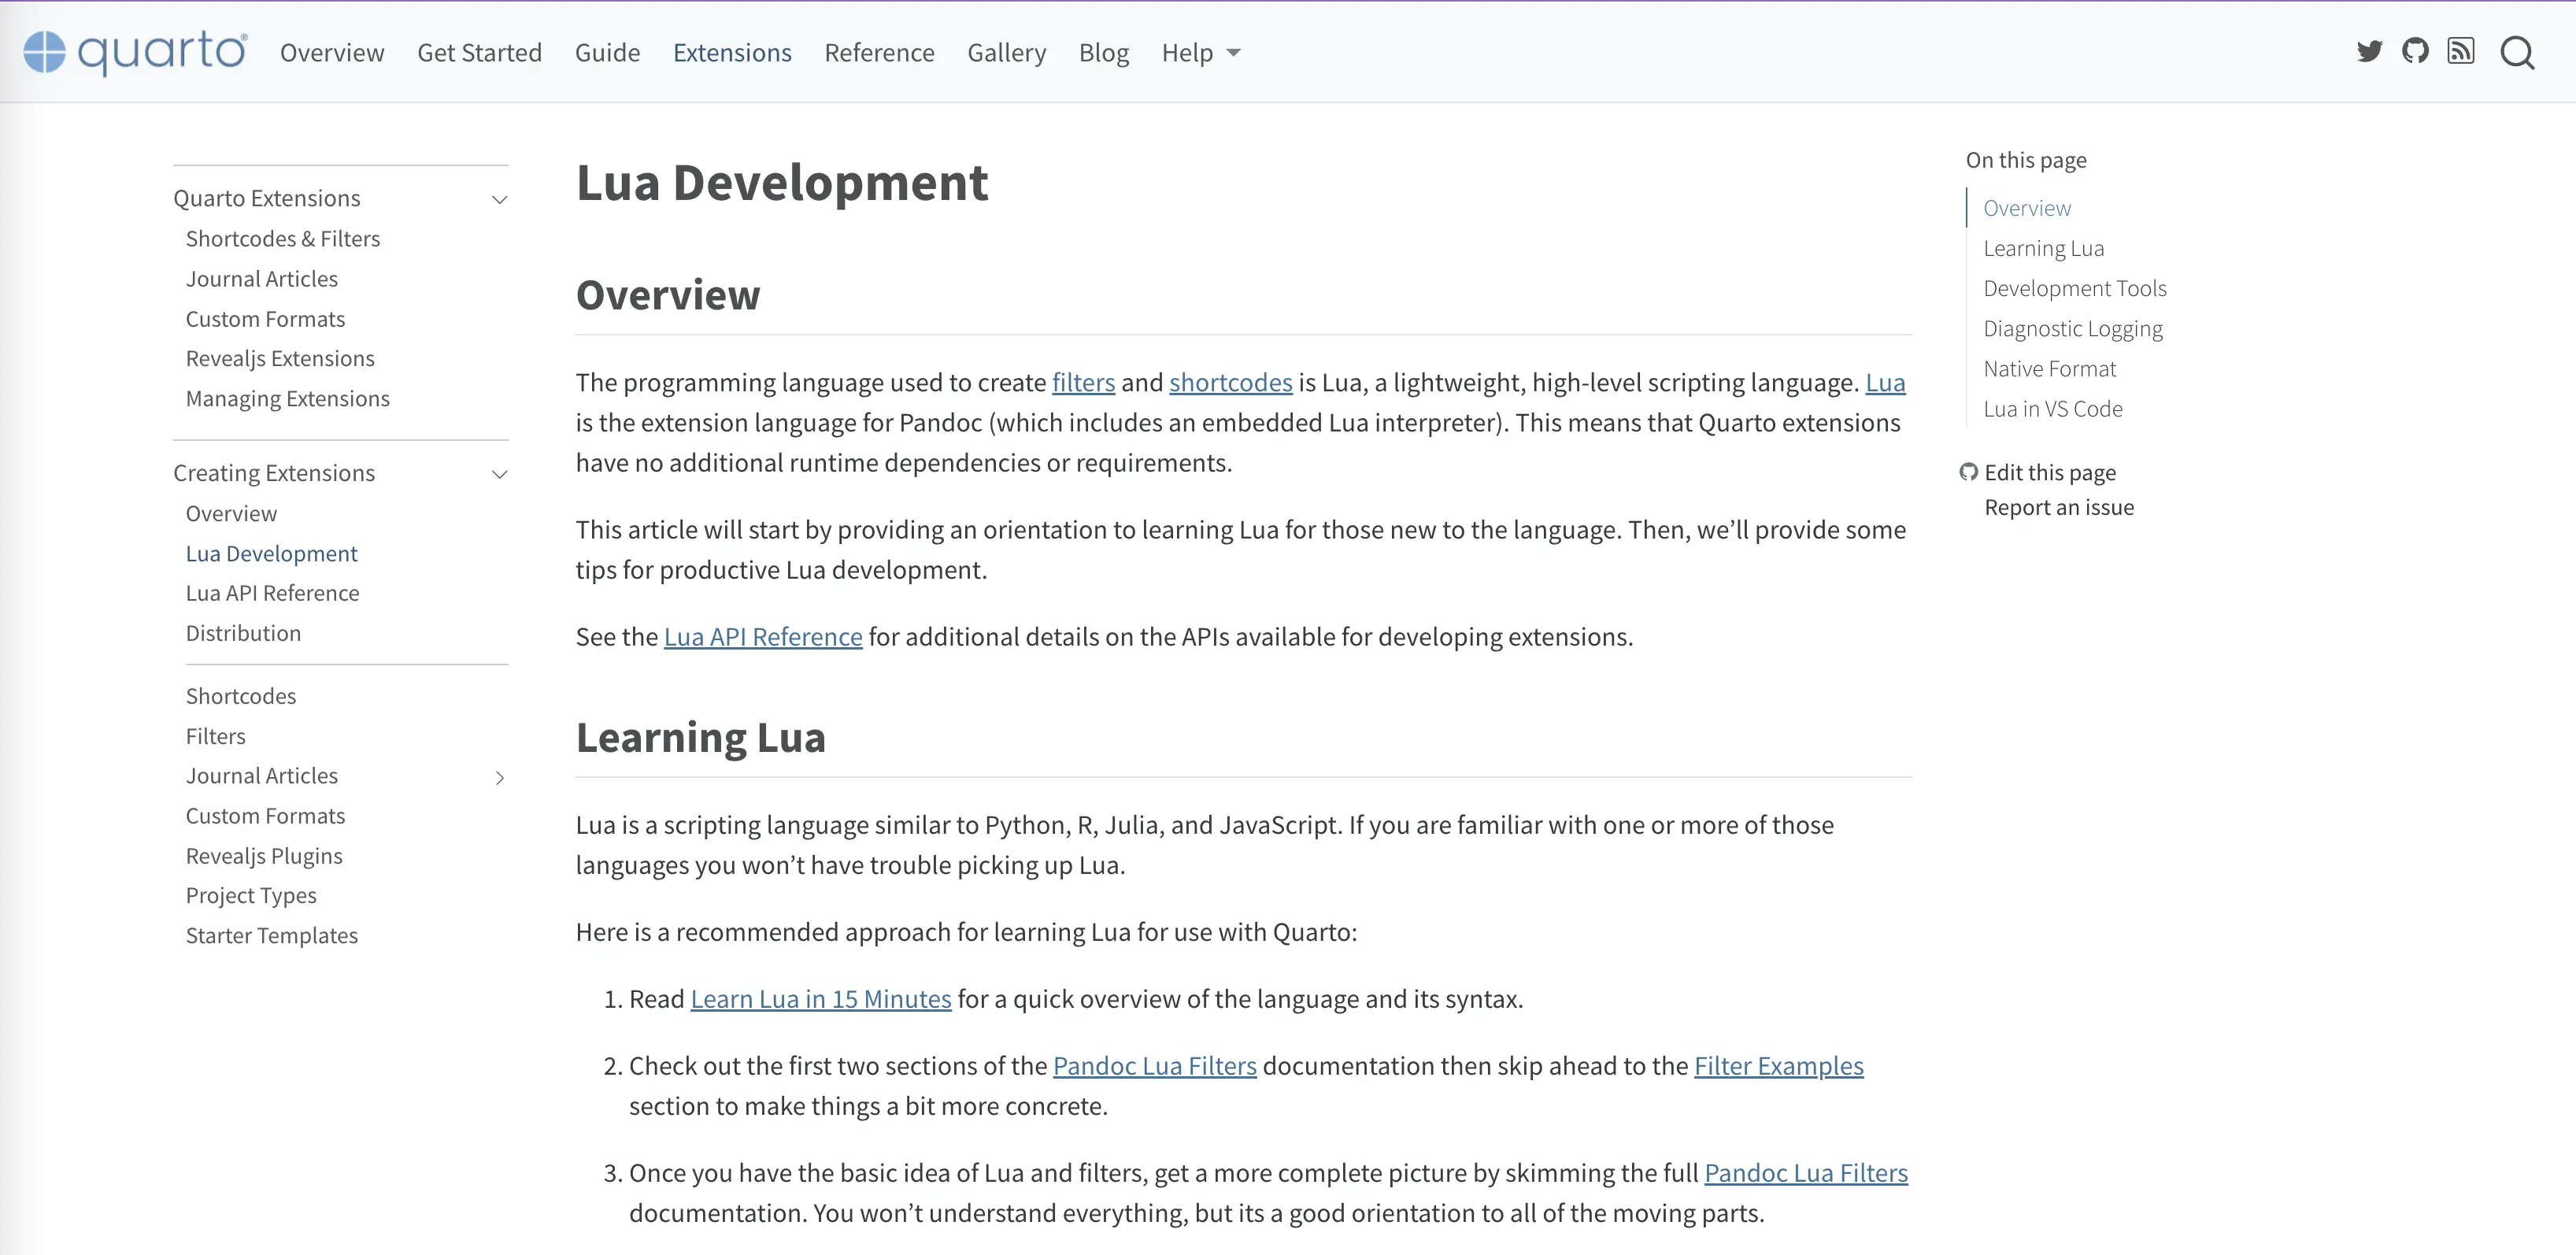Viewport: 2576px width, 1255px height.
Task: Click the Quarto logo
Action: tap(131, 52)
